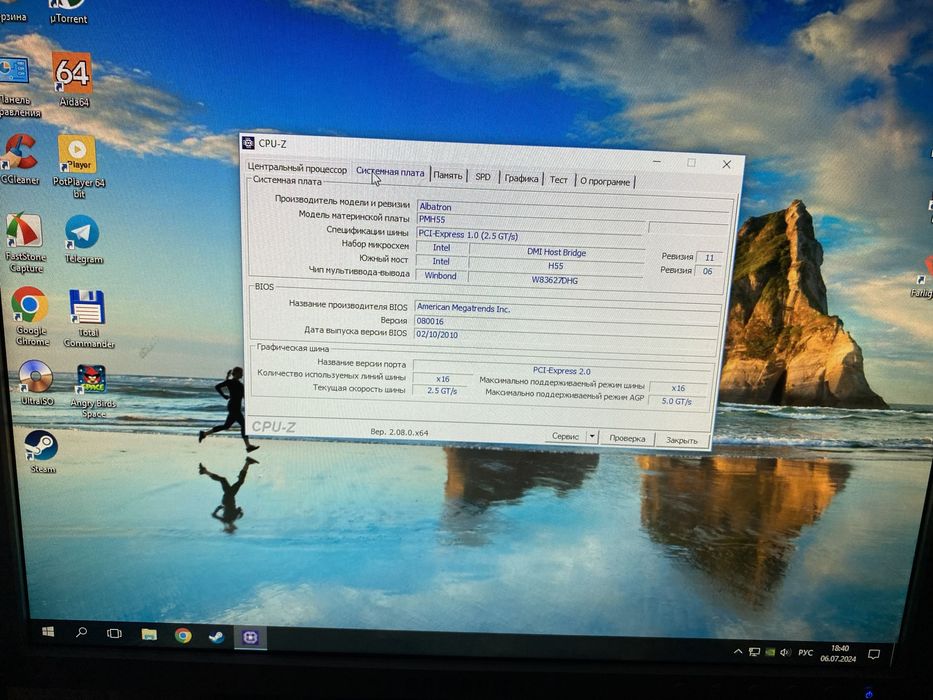Viewport: 933px width, 700px height.
Task: Open the Telegram desktop icon
Action: tap(83, 239)
